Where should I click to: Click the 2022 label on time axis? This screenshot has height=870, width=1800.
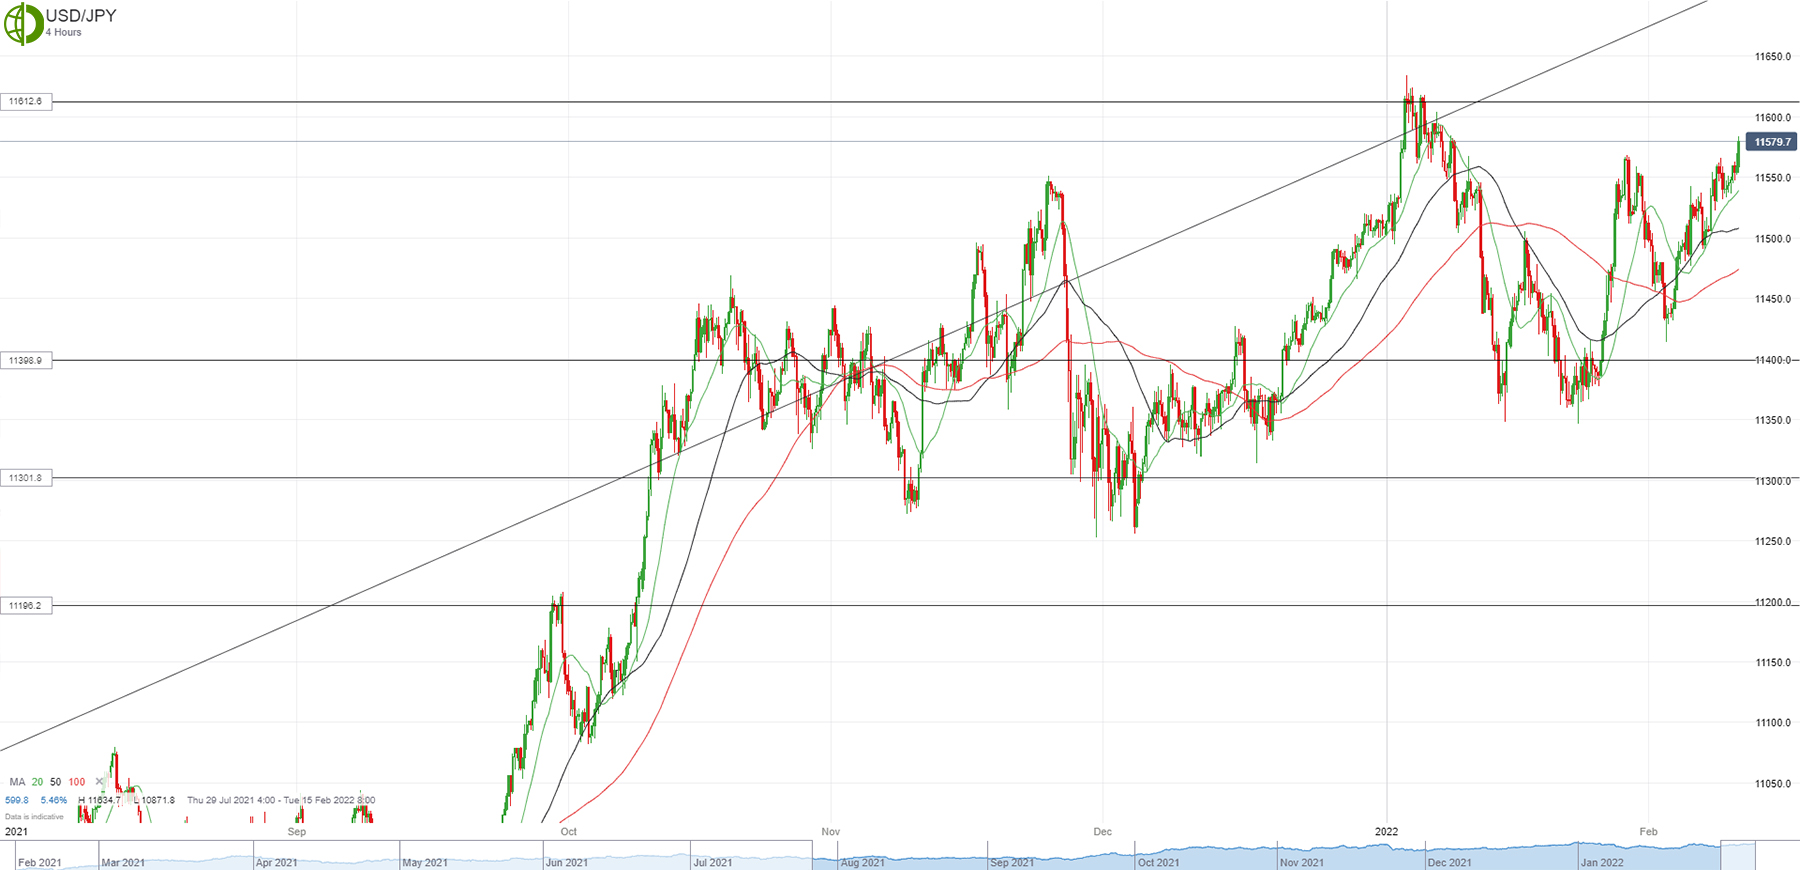pyautogui.click(x=1386, y=832)
